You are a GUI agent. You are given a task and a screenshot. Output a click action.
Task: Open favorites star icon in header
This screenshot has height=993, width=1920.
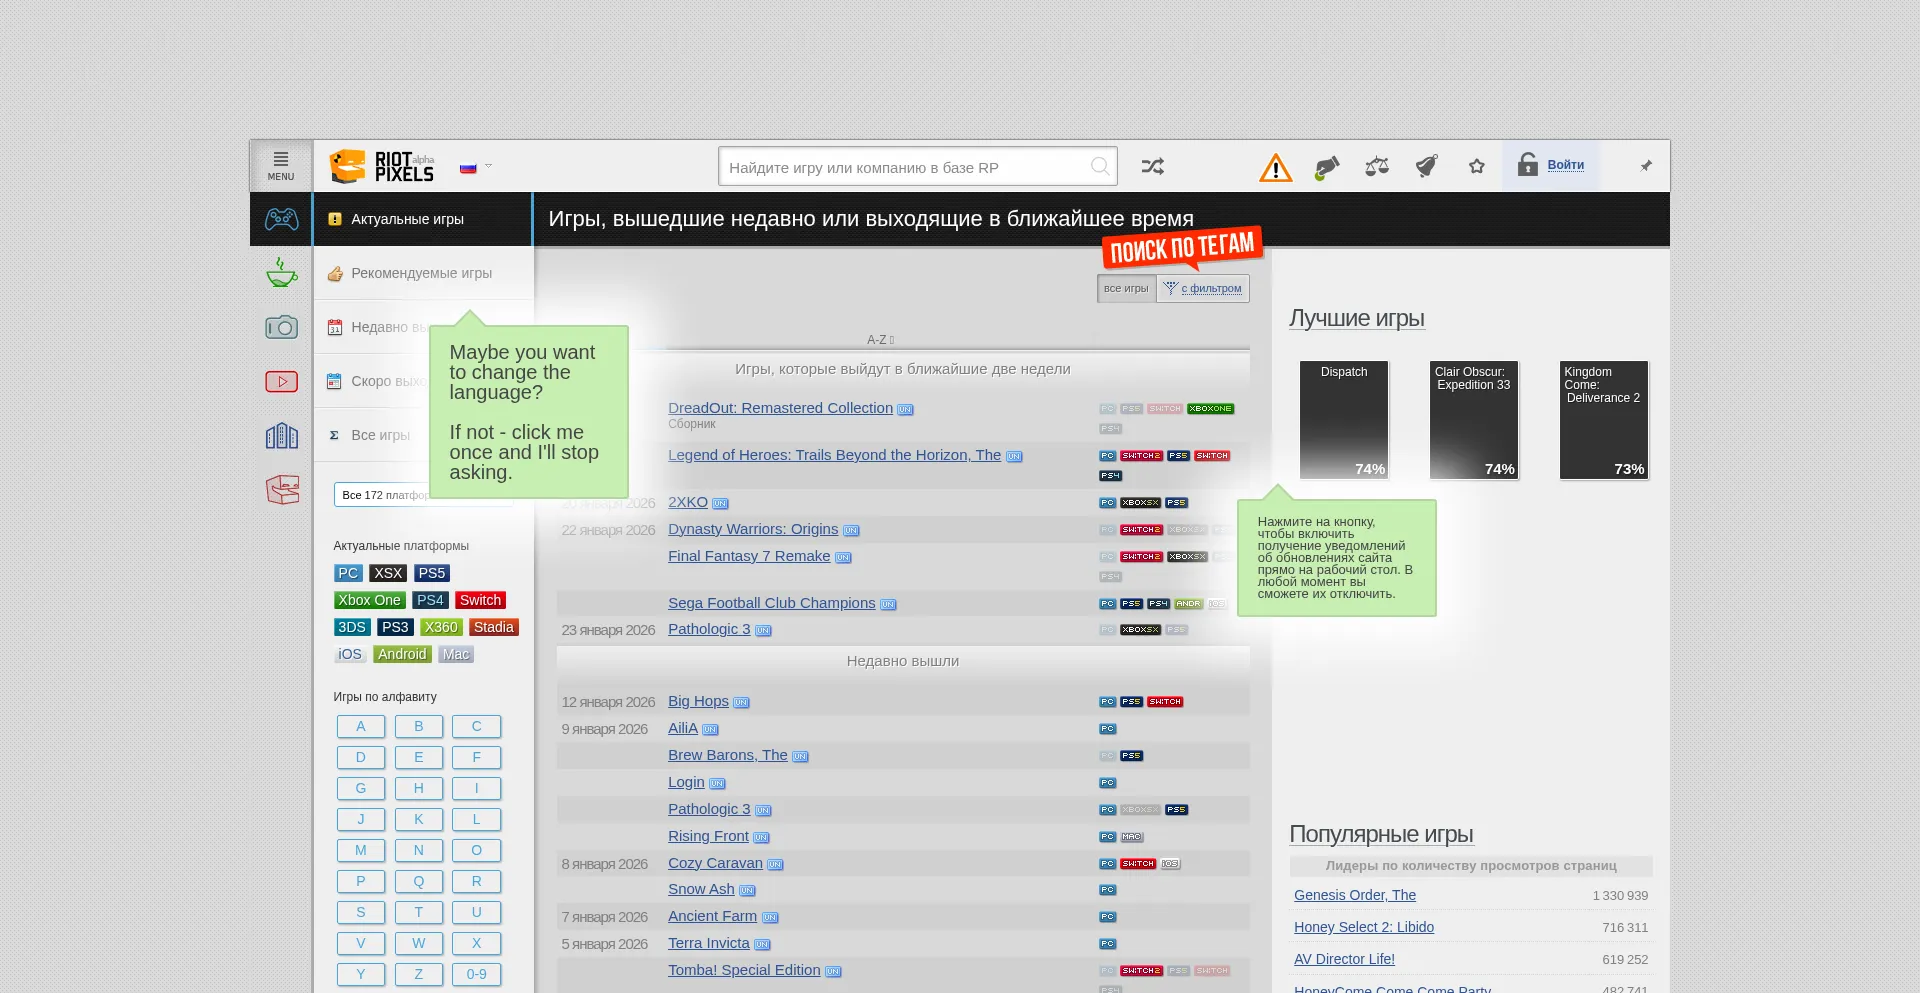(x=1477, y=167)
